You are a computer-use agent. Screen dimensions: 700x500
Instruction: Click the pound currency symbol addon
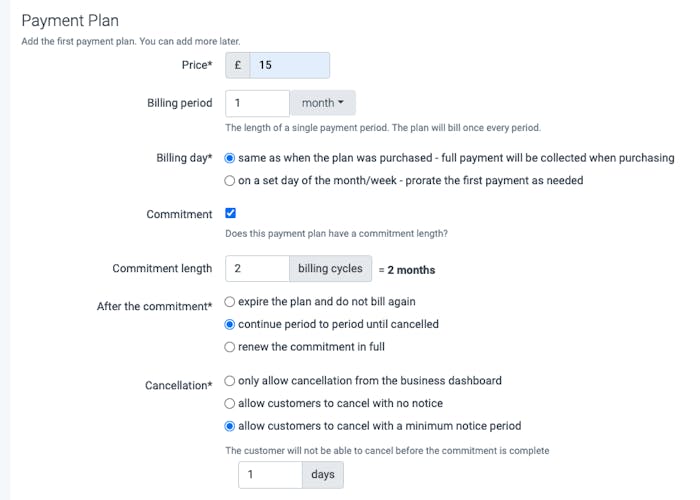click(237, 65)
